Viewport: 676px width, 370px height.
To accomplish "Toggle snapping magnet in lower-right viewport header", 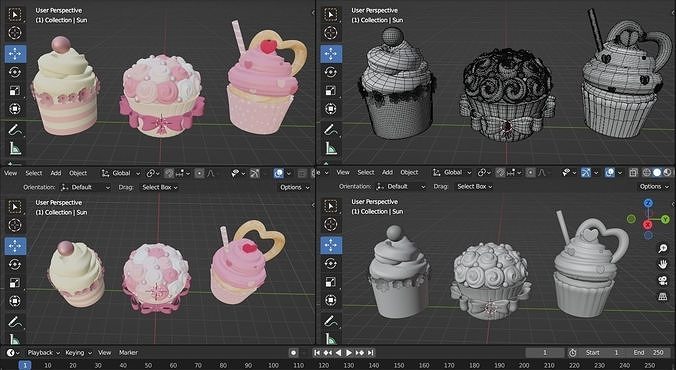I will point(501,172).
